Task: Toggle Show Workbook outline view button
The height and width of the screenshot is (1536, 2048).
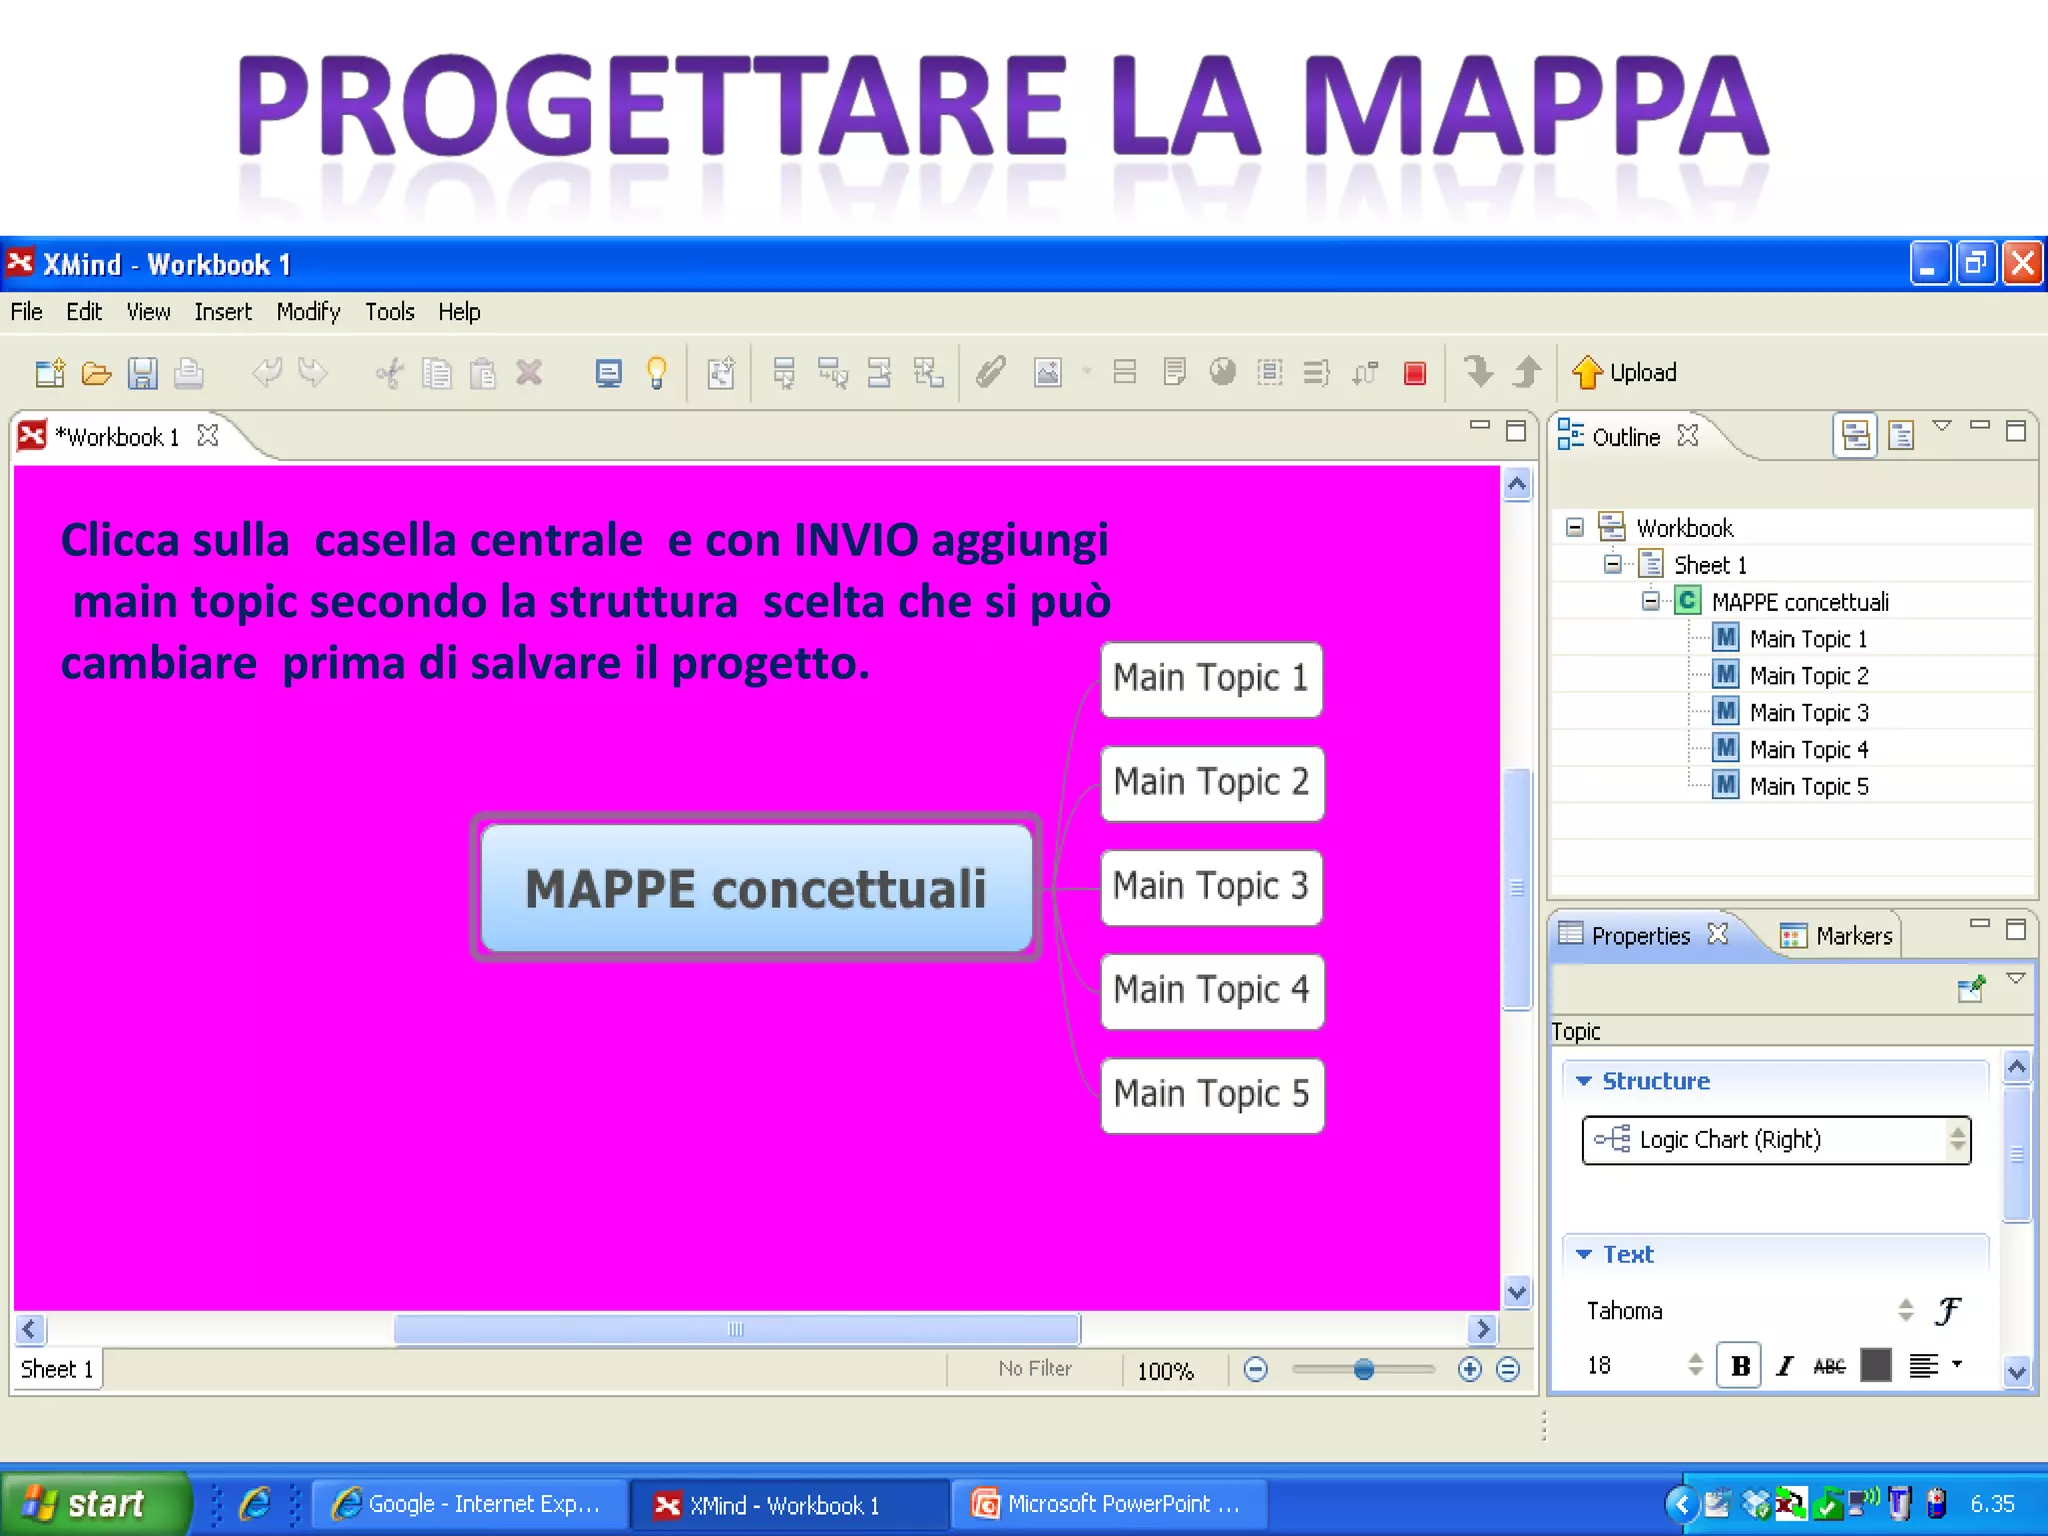Action: tap(1856, 436)
